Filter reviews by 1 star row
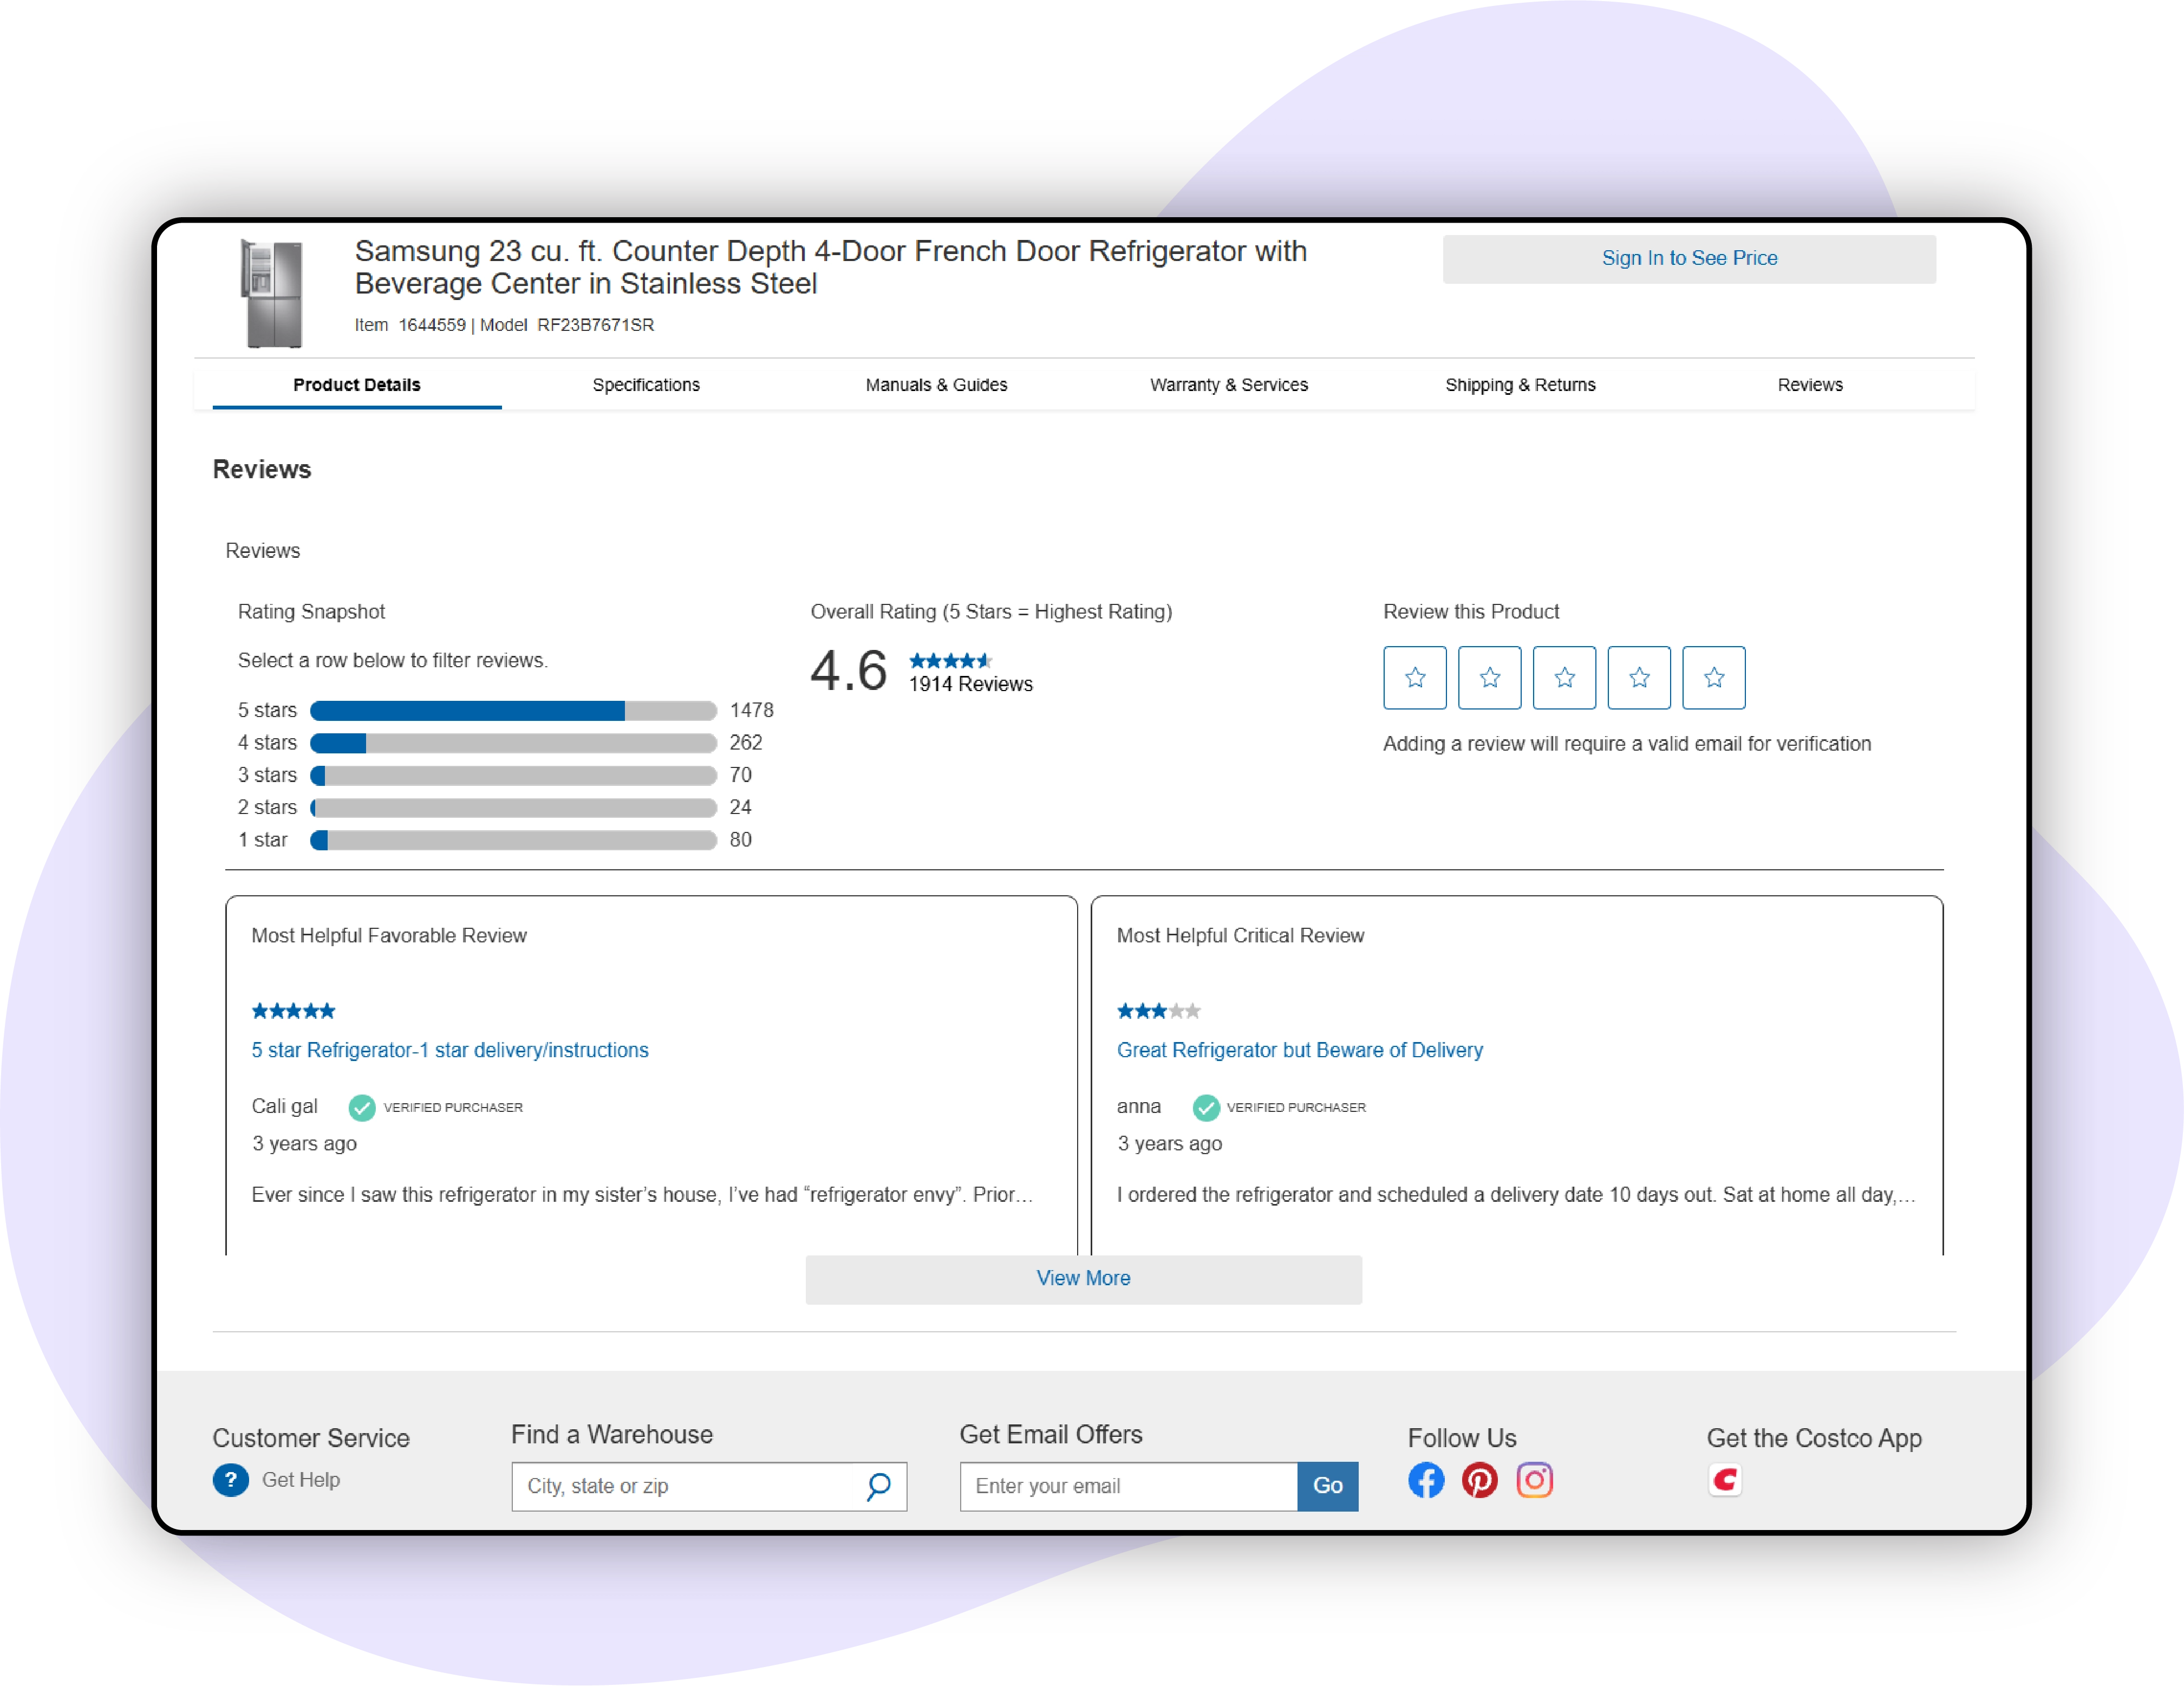 coord(512,840)
